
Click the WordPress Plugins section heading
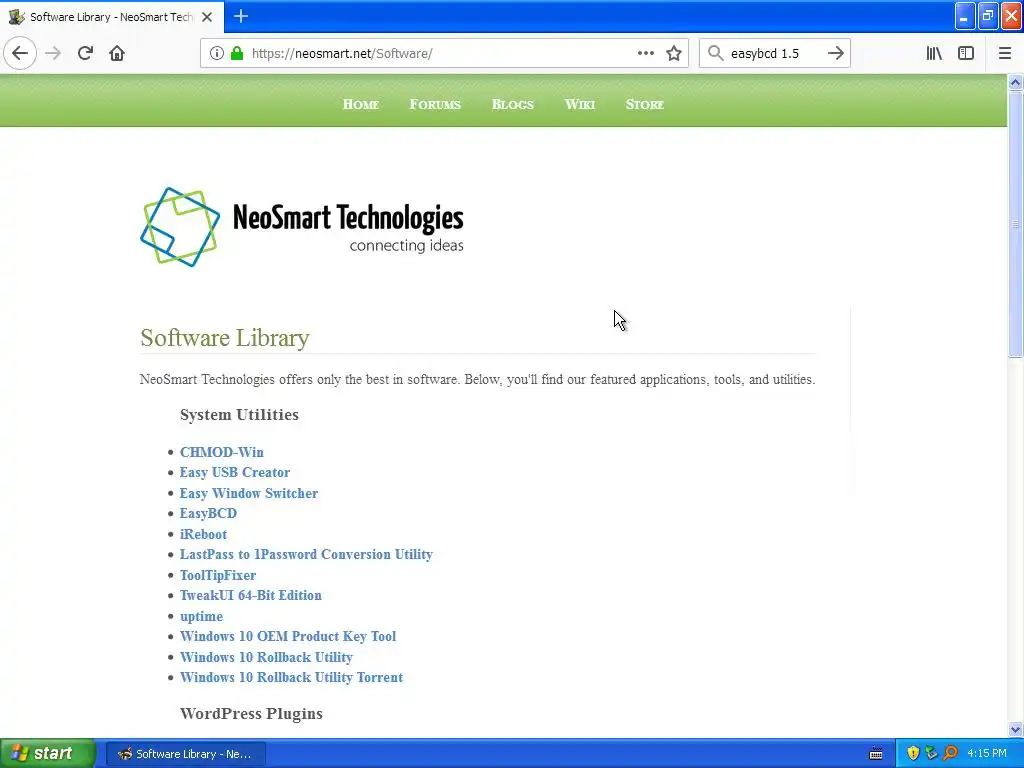[x=251, y=713]
